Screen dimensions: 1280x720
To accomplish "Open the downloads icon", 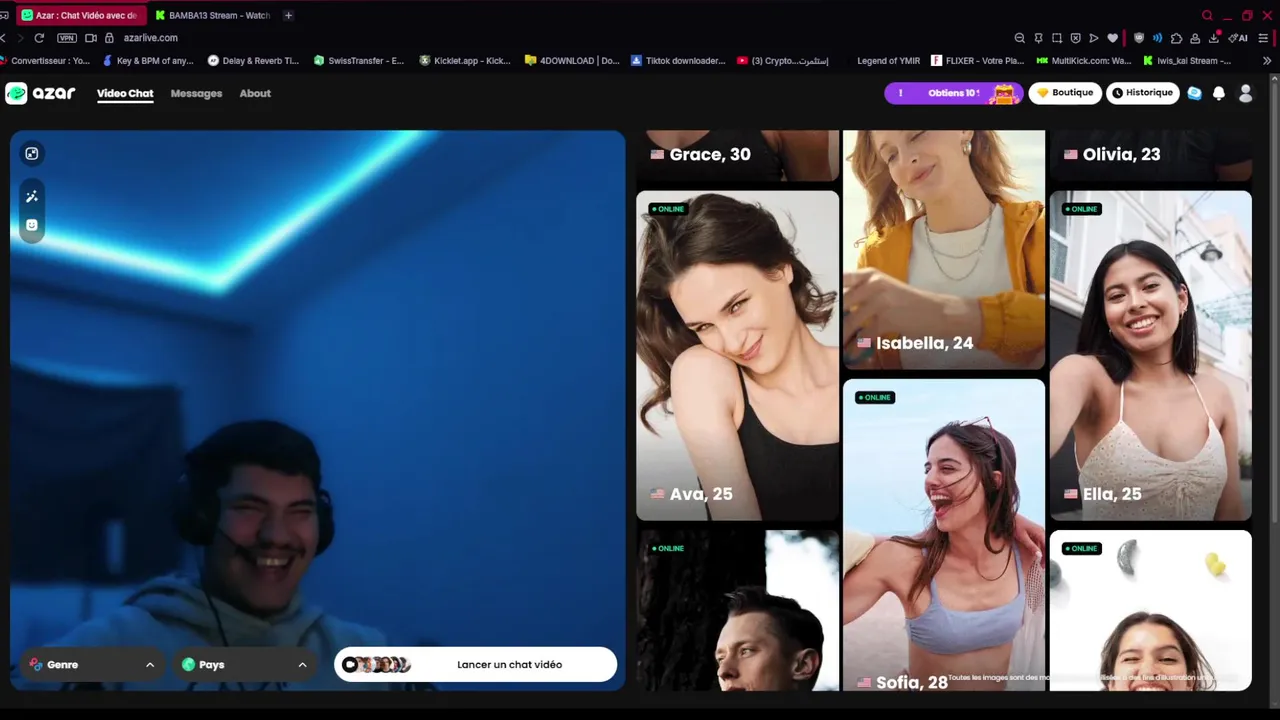I will (x=1214, y=38).
